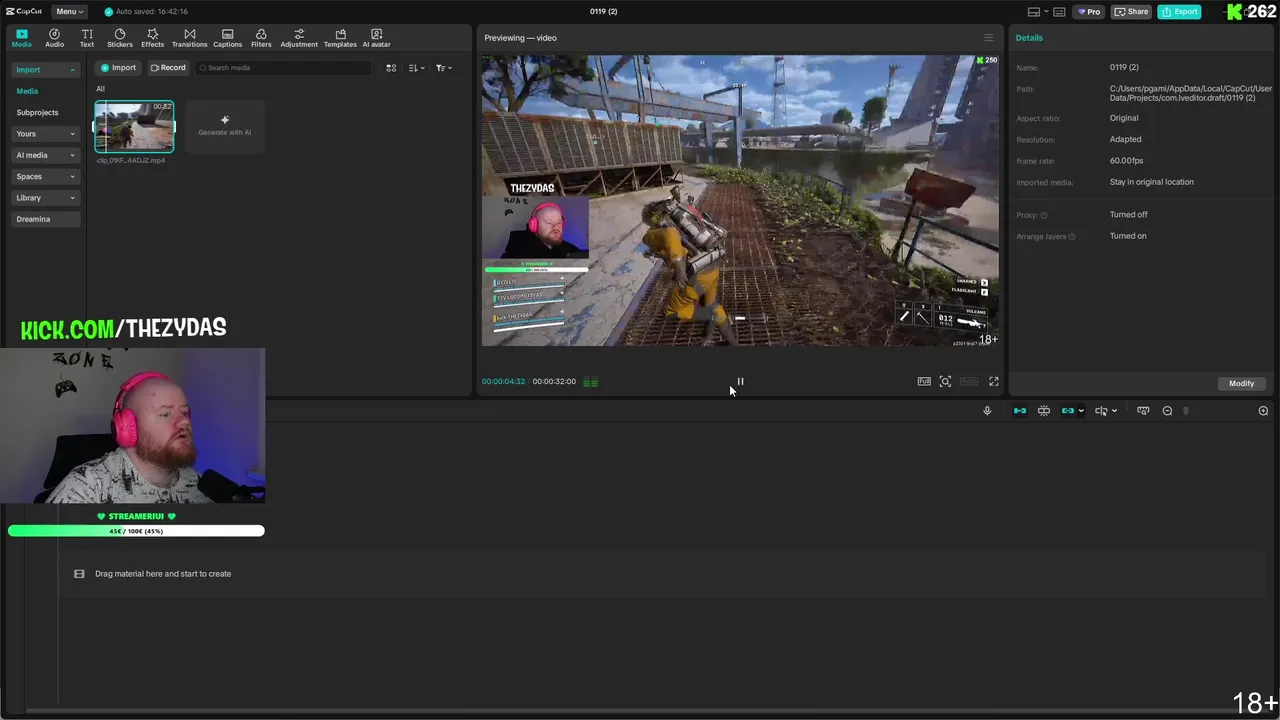The height and width of the screenshot is (720, 1280).
Task: Open the Captions panel
Action: (x=227, y=38)
